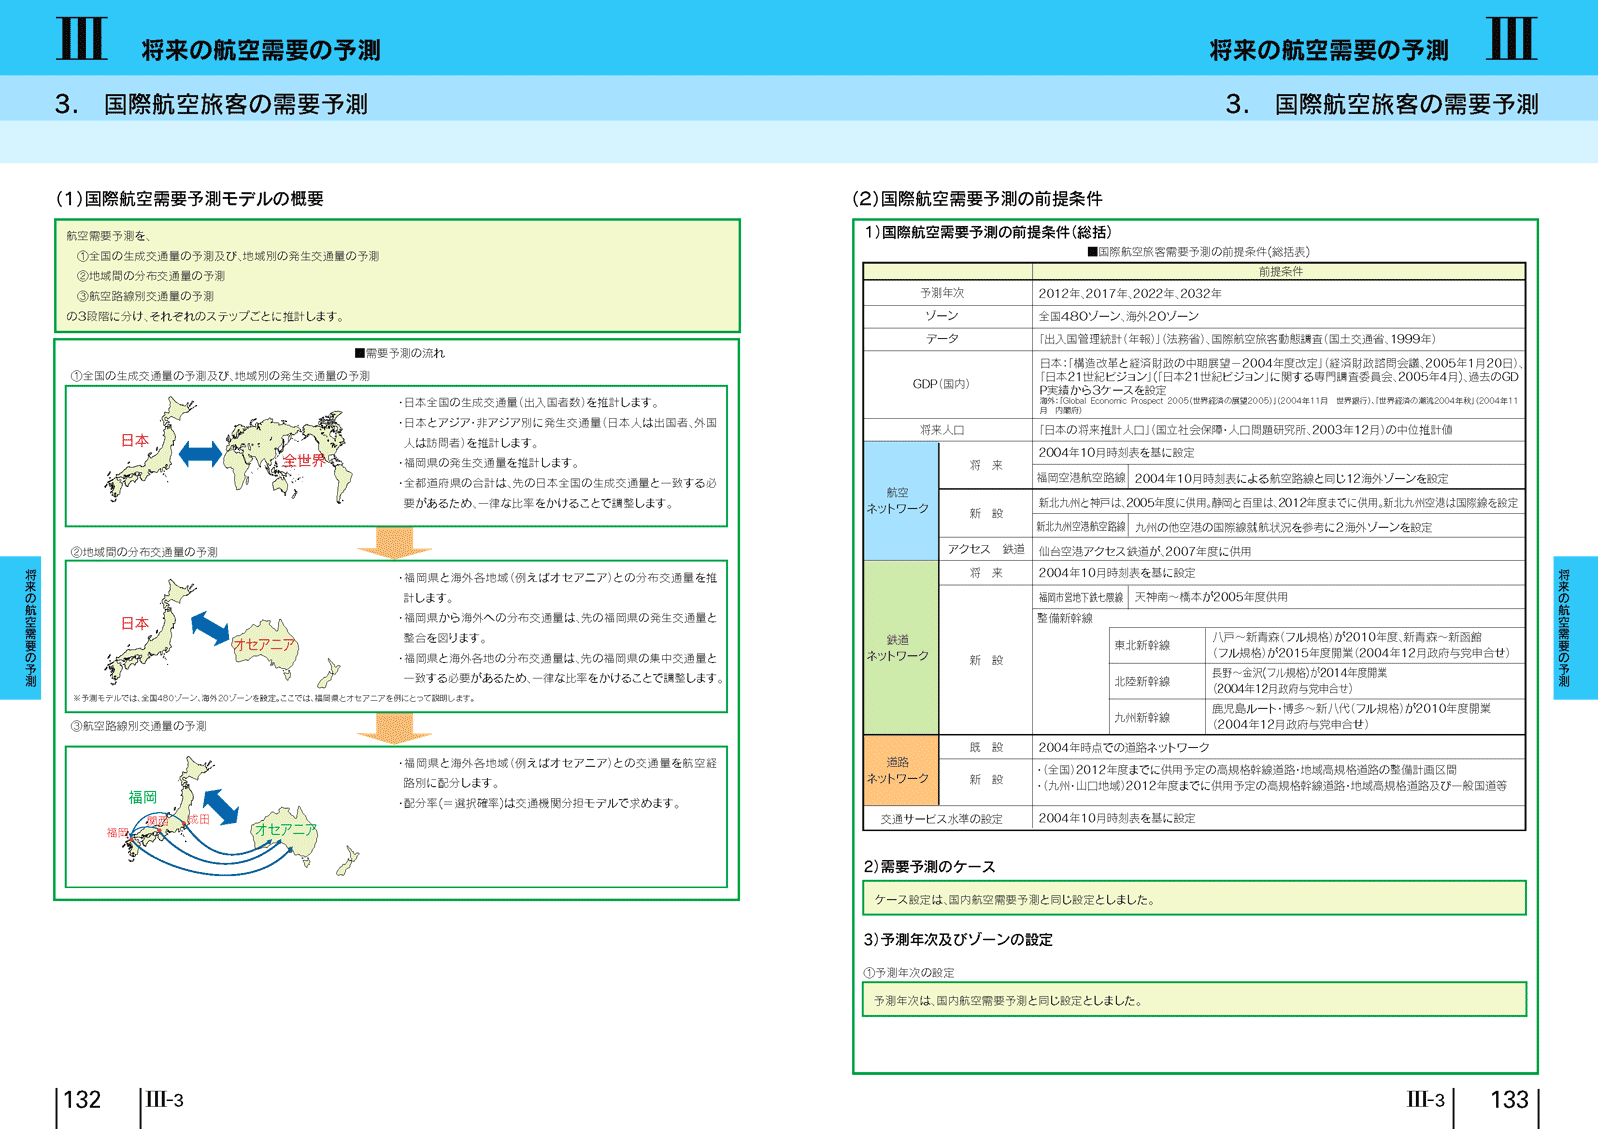The height and width of the screenshot is (1129, 1598).
Task: Click the orange 道路ネットワーク cell
Action: 900,770
